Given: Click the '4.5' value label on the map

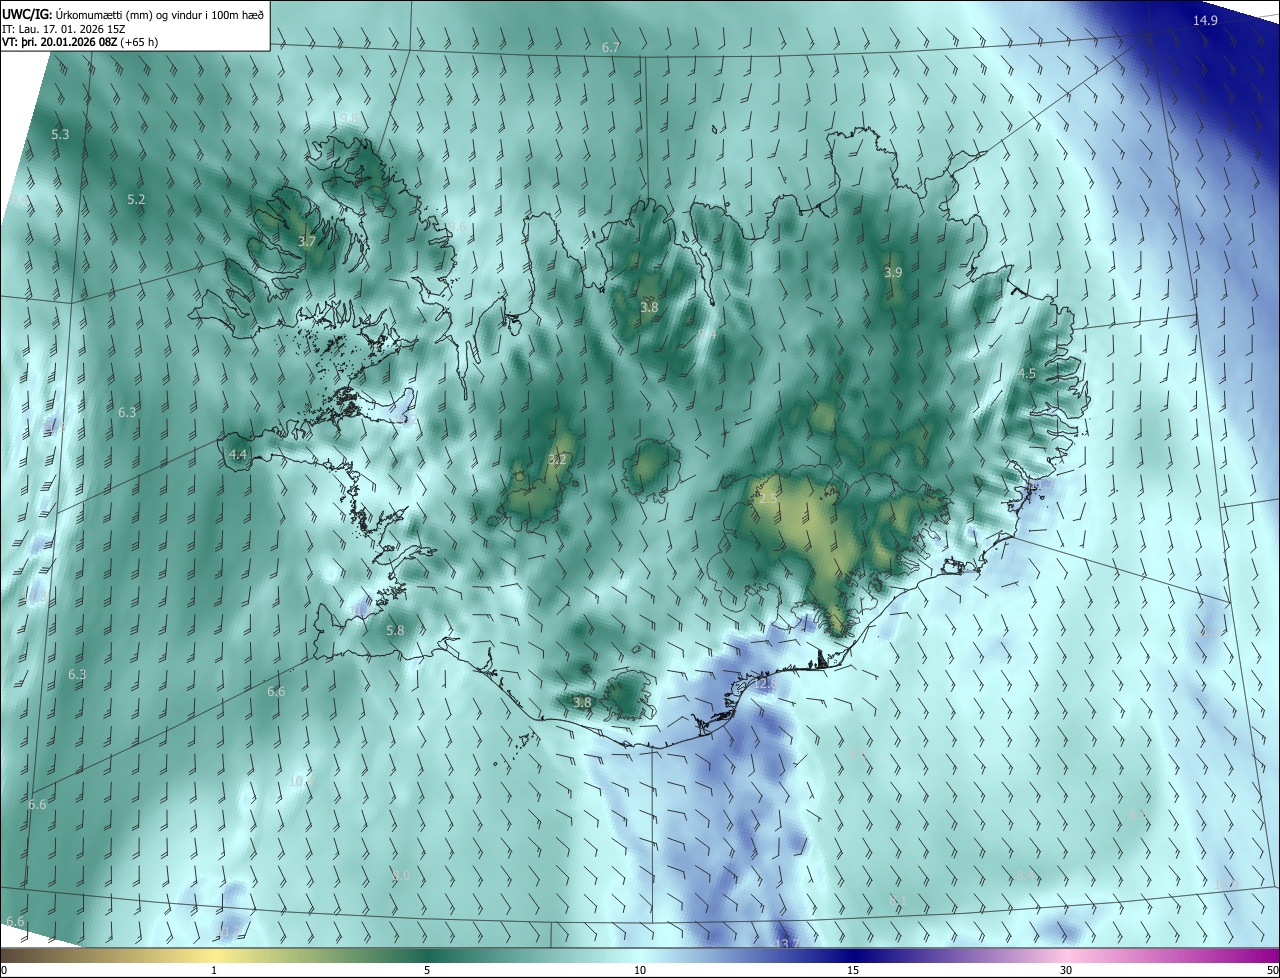Looking at the screenshot, I should pyautogui.click(x=1027, y=374).
